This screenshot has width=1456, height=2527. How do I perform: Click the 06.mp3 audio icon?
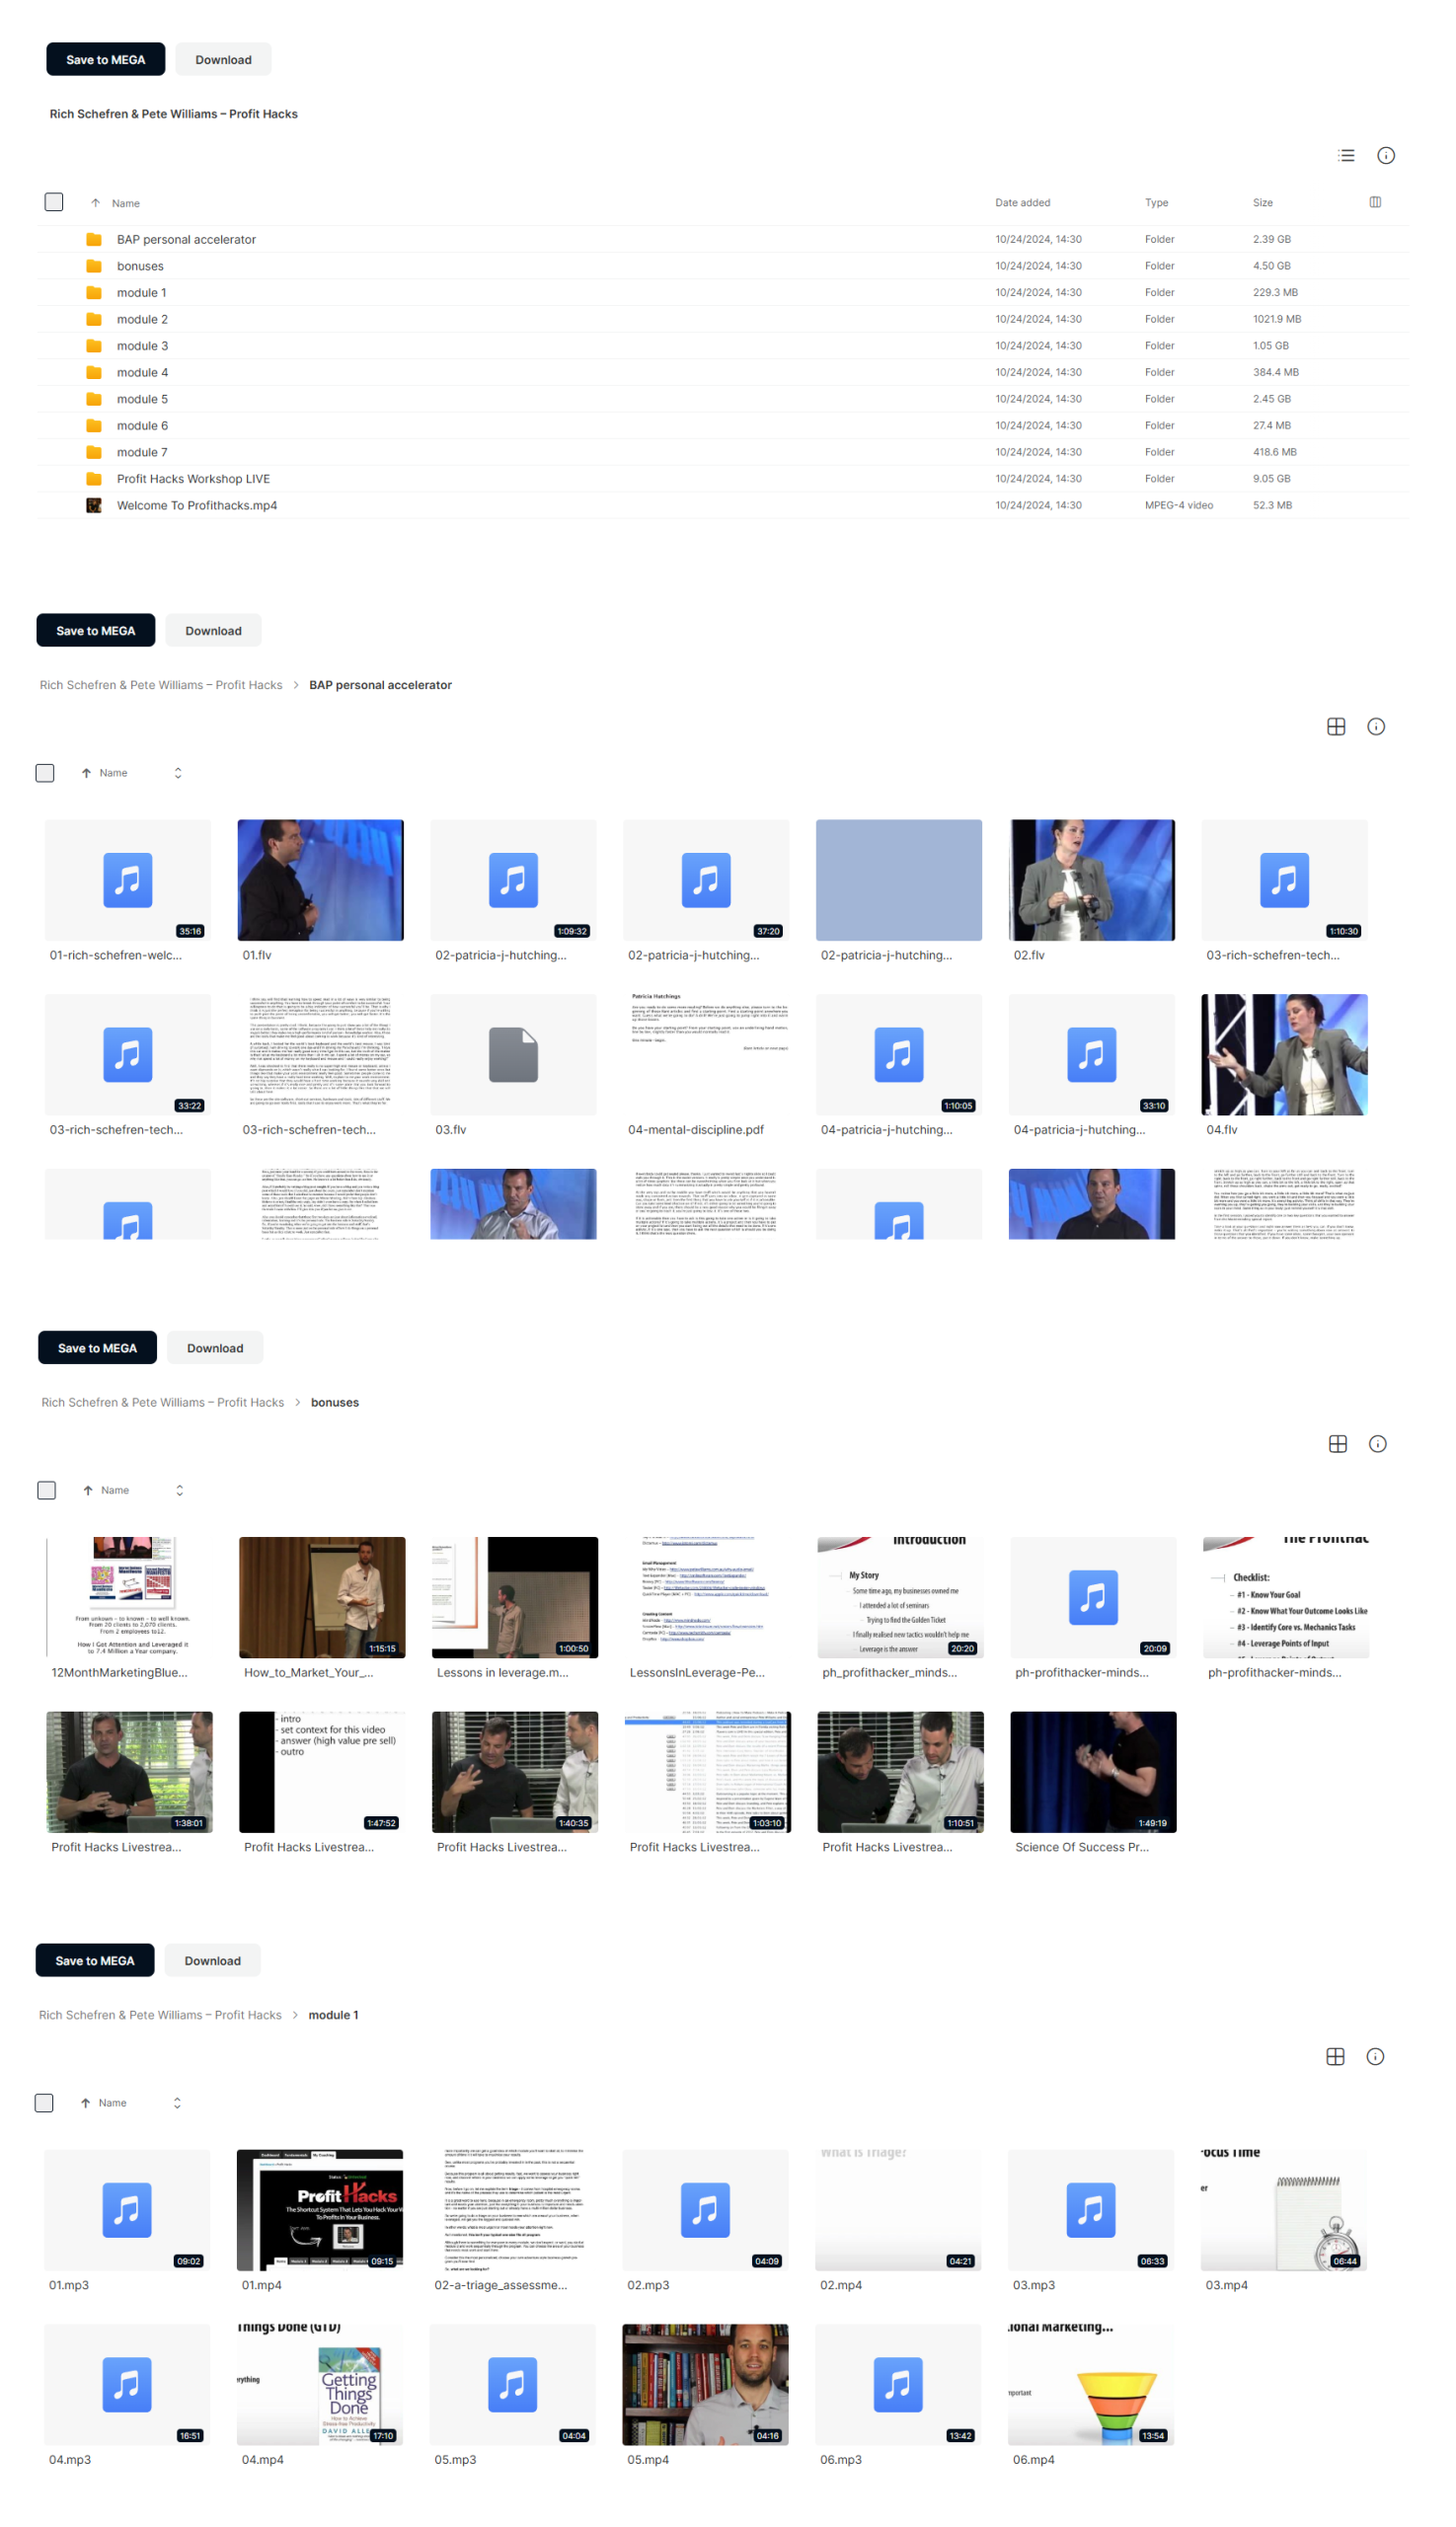[898, 2384]
